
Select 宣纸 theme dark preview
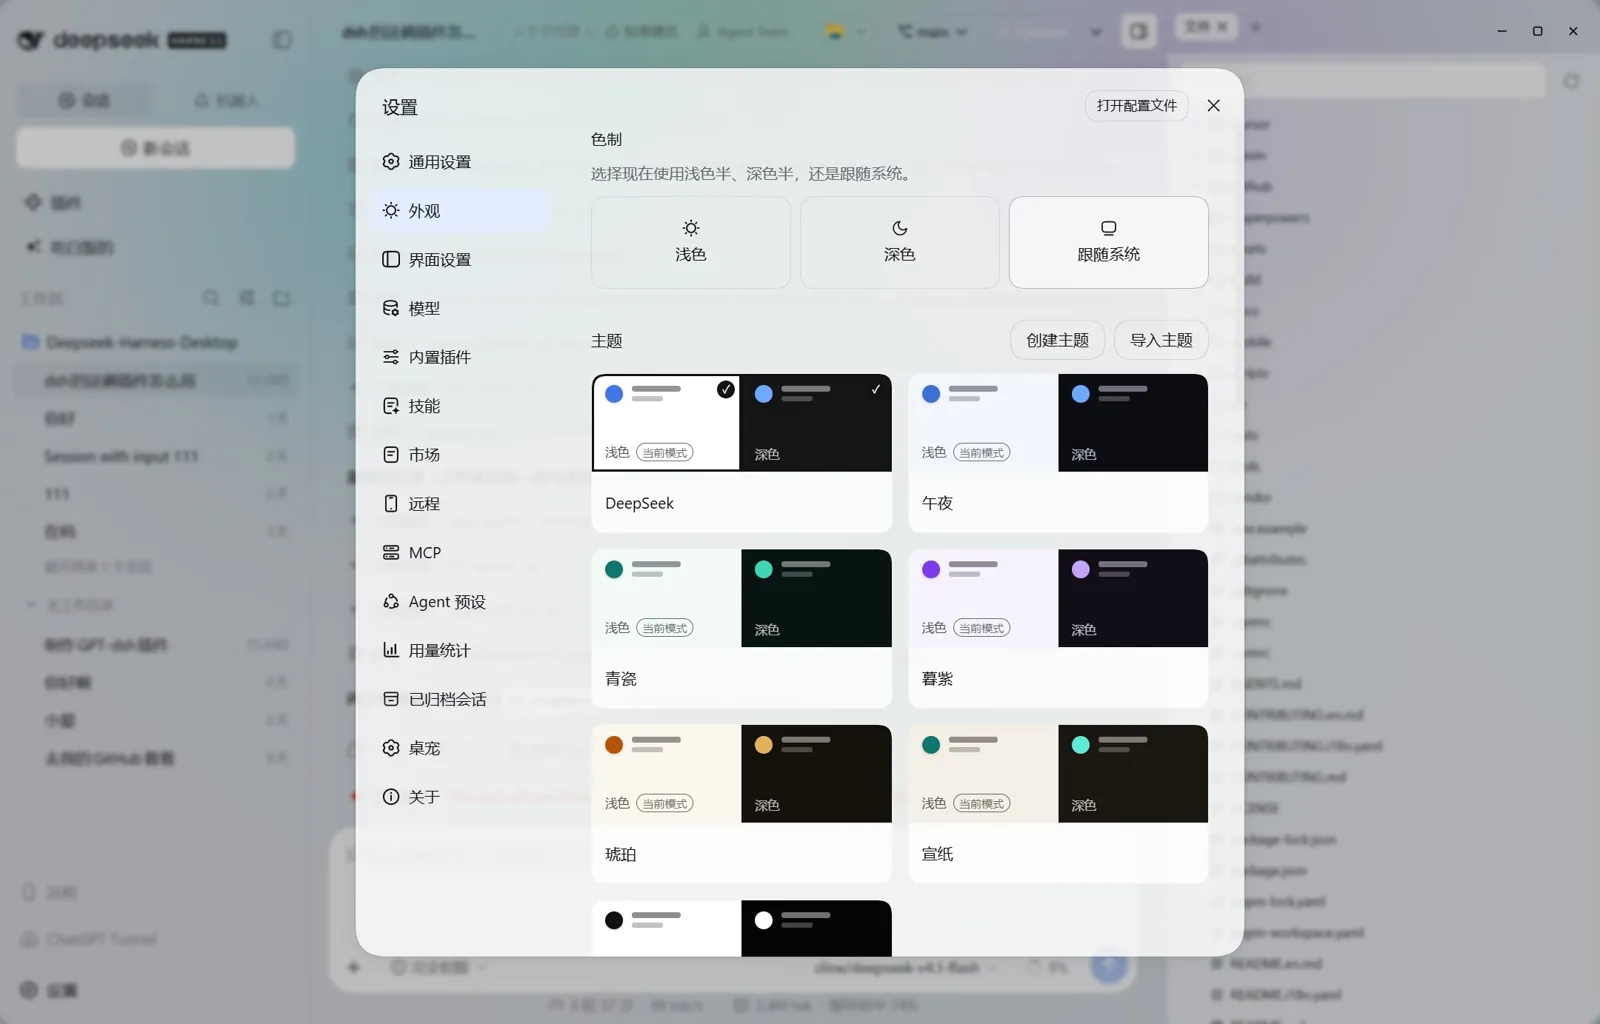[1133, 774]
